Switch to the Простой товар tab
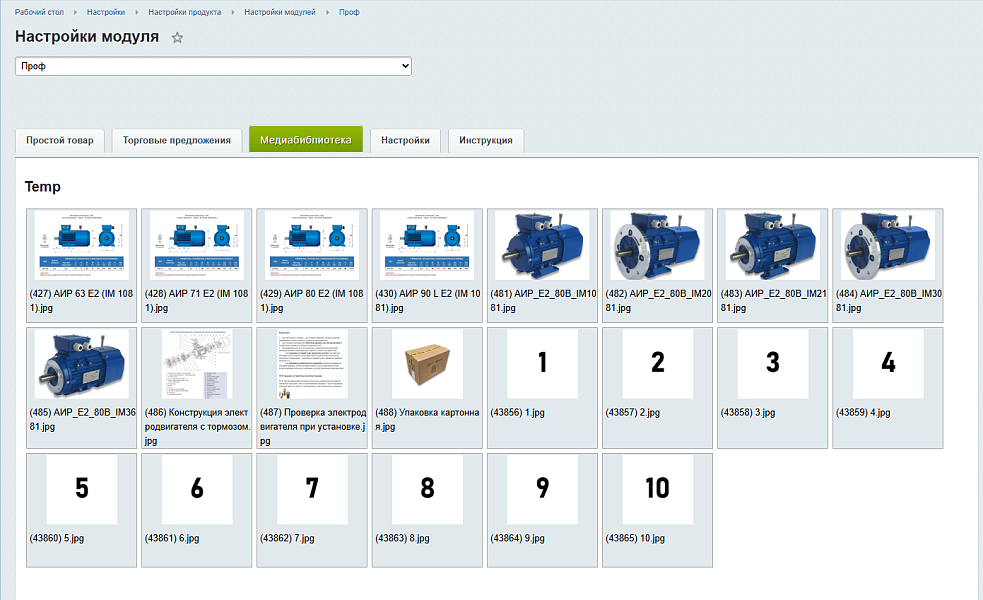The height and width of the screenshot is (600, 983). coord(60,140)
